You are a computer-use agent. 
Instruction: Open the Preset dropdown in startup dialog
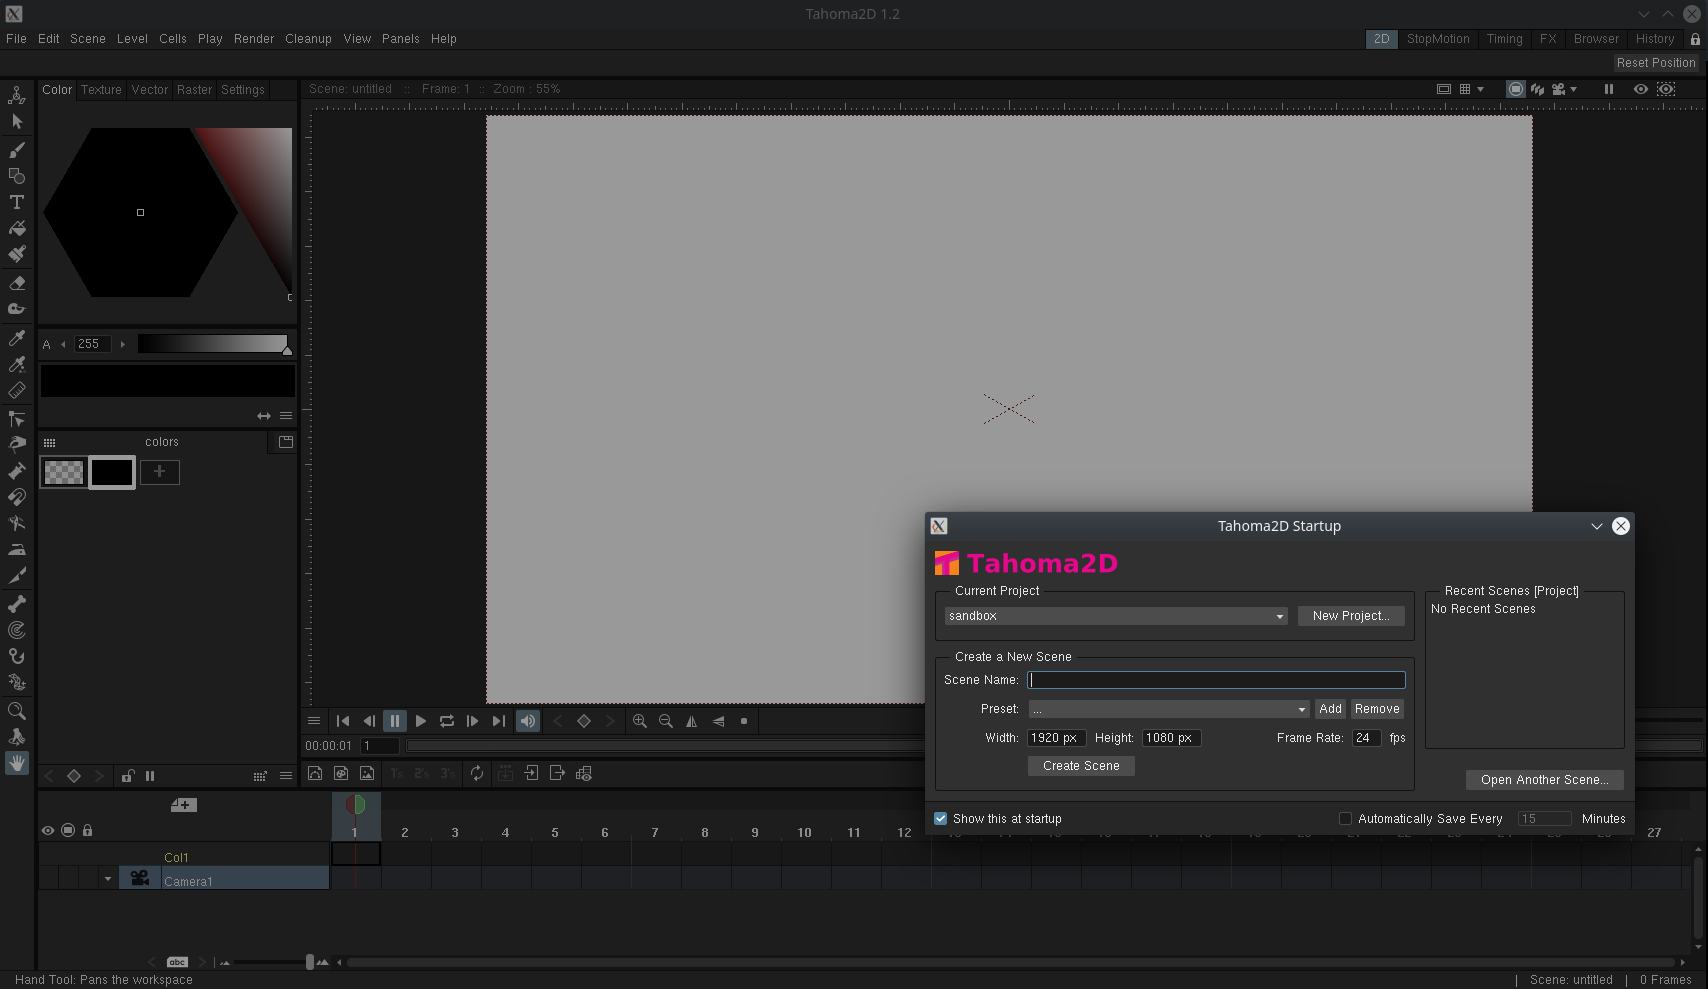(1169, 709)
